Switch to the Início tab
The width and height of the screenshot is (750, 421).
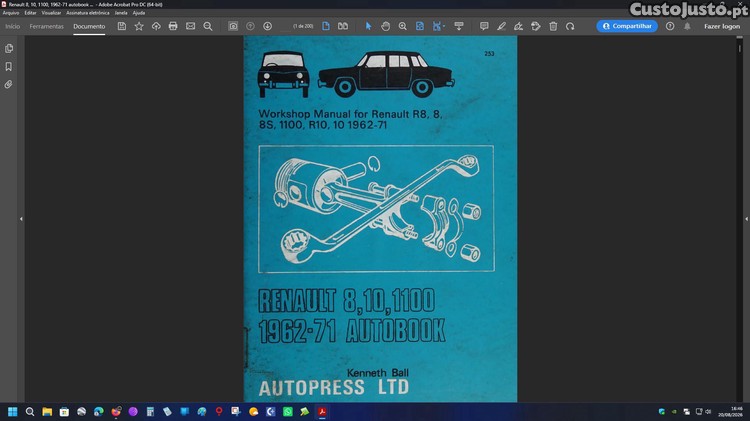pyautogui.click(x=12, y=26)
